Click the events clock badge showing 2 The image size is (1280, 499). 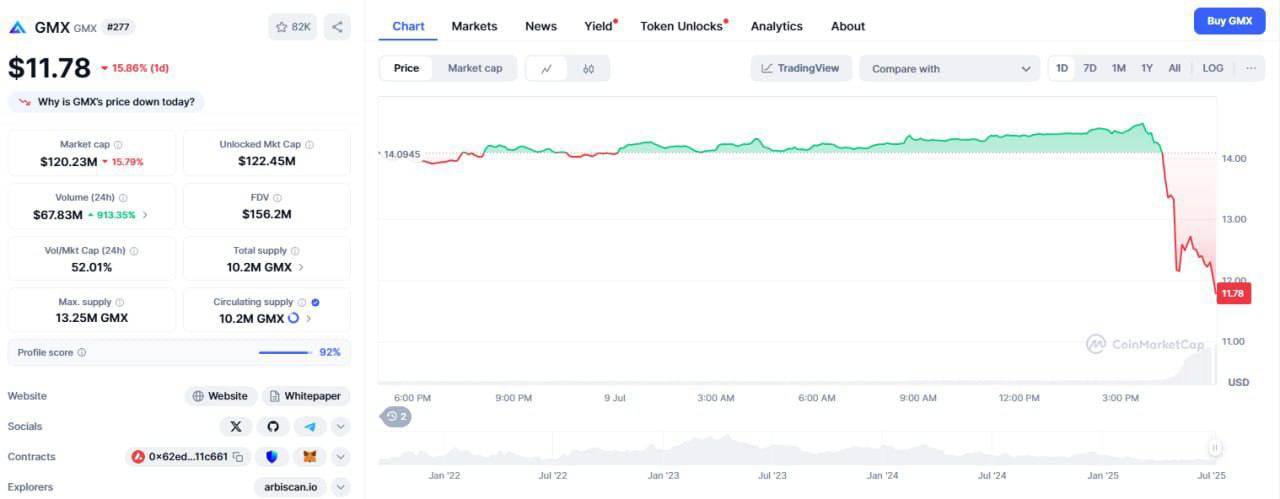click(x=397, y=416)
